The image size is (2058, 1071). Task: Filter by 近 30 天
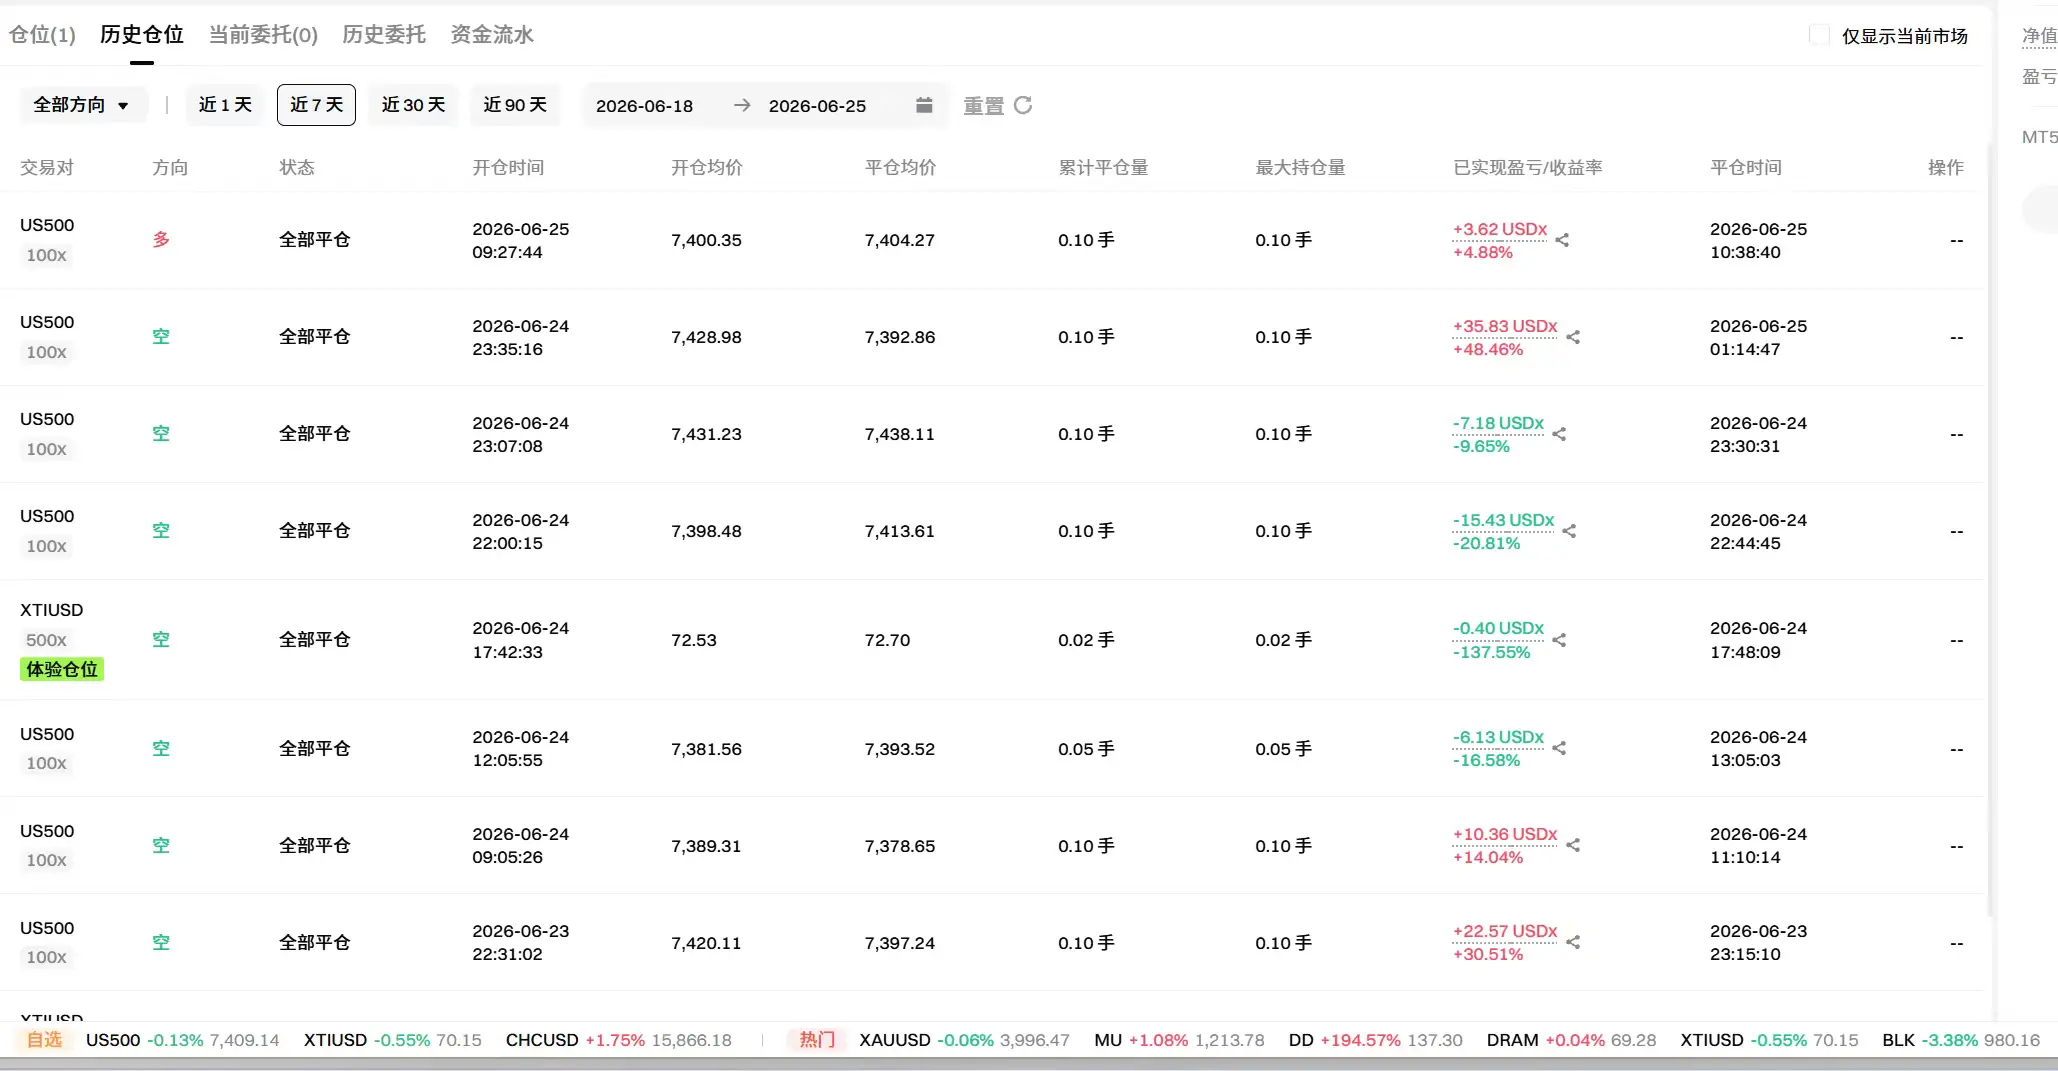pyautogui.click(x=413, y=105)
